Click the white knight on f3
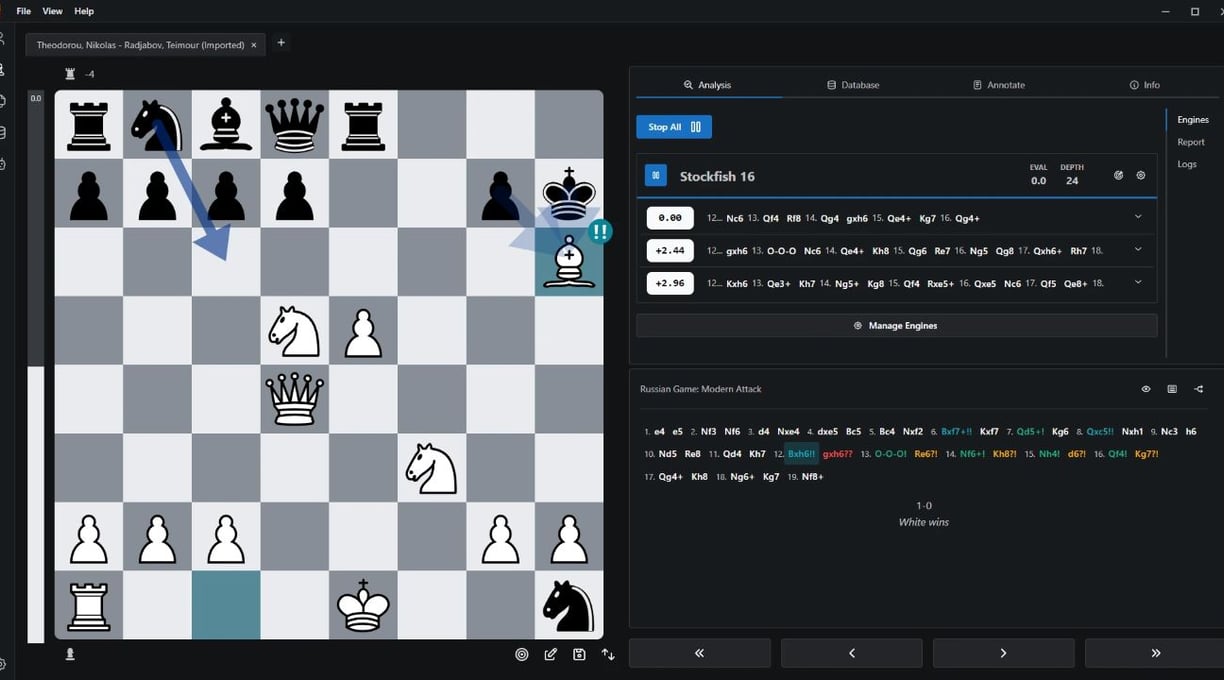 click(432, 468)
